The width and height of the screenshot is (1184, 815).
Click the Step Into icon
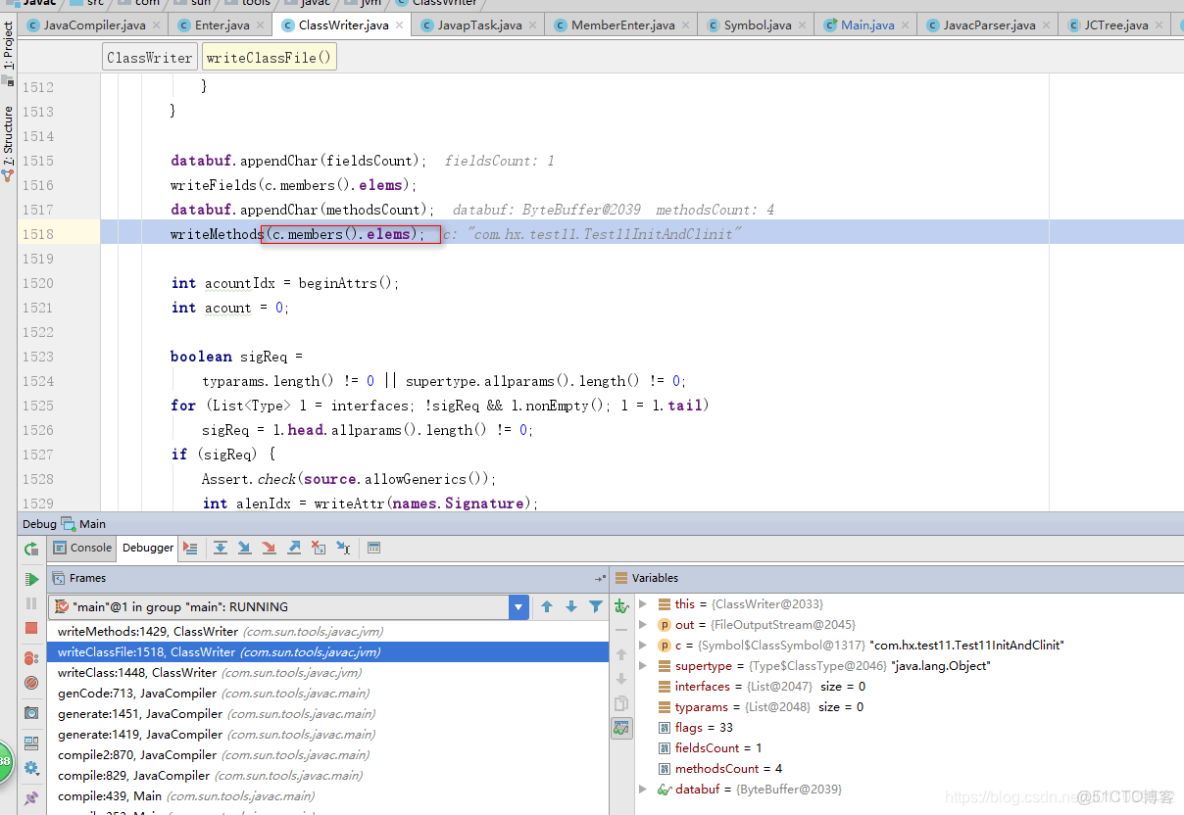245,547
